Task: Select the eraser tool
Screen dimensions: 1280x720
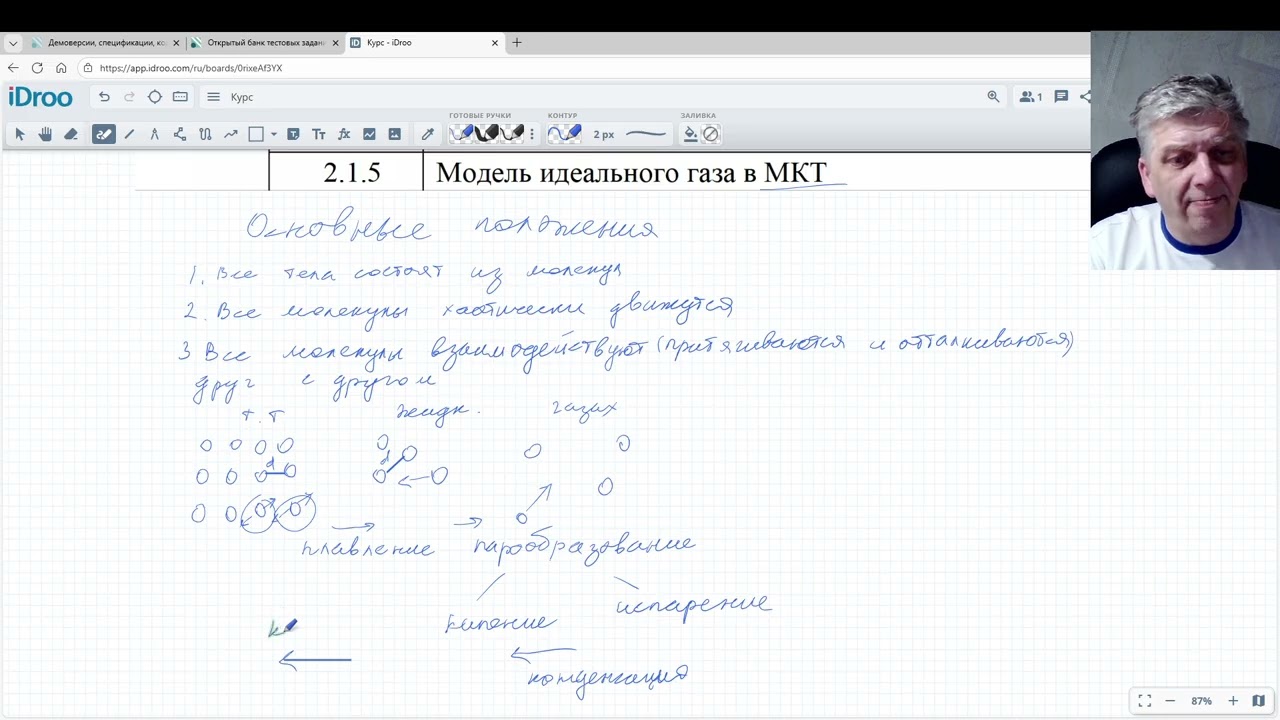Action: pos(71,134)
